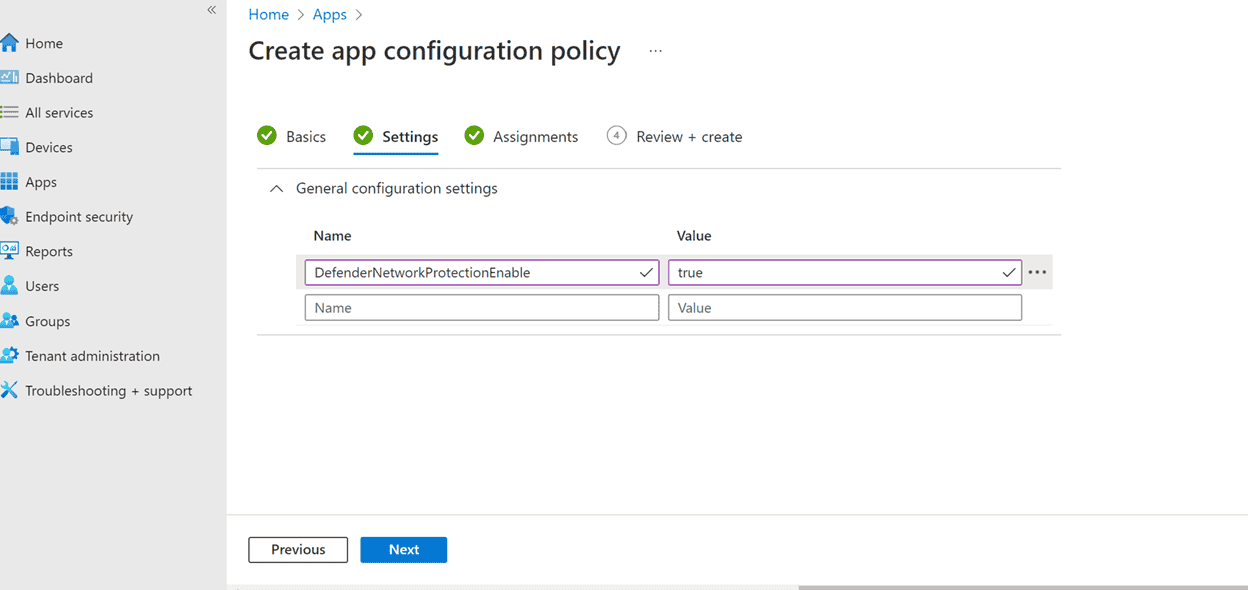Image resolution: width=1248 pixels, height=590 pixels.
Task: Click the Next button
Action: pyautogui.click(x=403, y=549)
